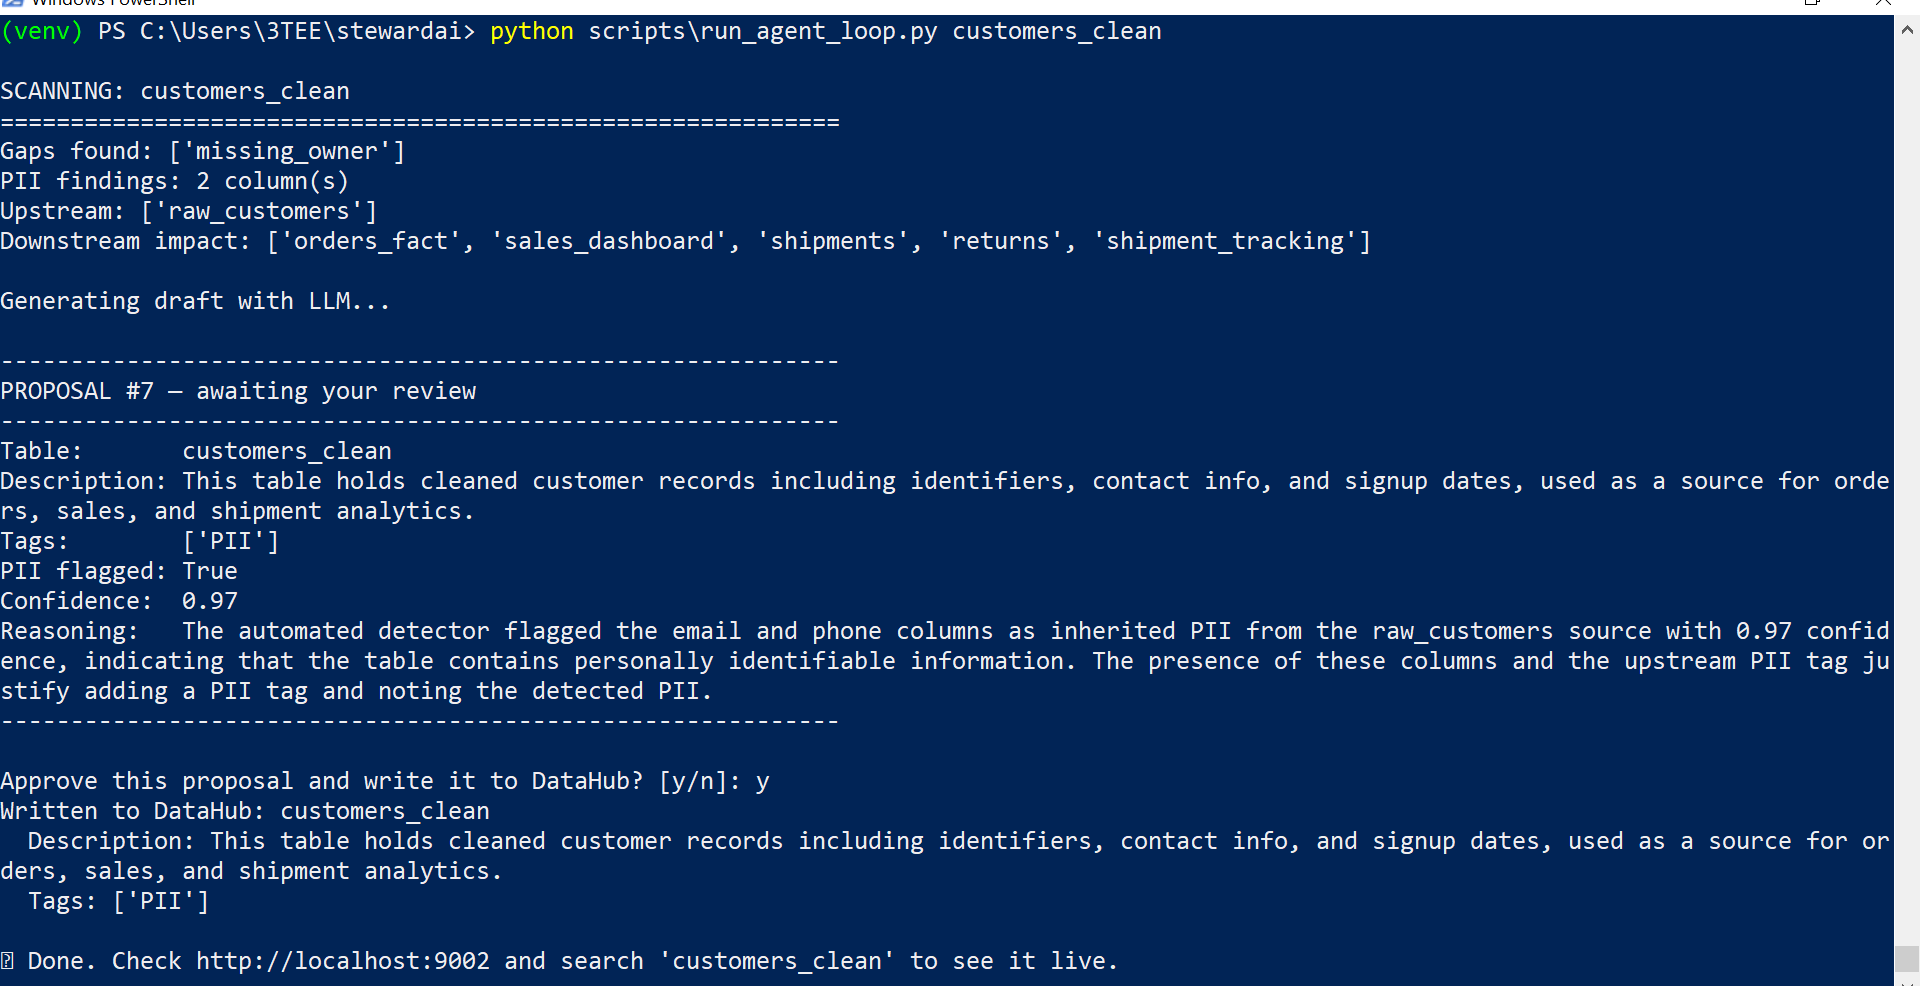Click the scripts\run_agent_loop.py path text

click(x=763, y=32)
